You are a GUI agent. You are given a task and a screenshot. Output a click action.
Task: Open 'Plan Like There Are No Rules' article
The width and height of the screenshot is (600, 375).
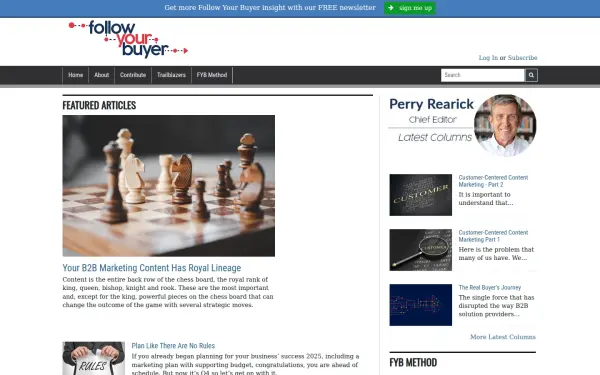pyautogui.click(x=173, y=346)
